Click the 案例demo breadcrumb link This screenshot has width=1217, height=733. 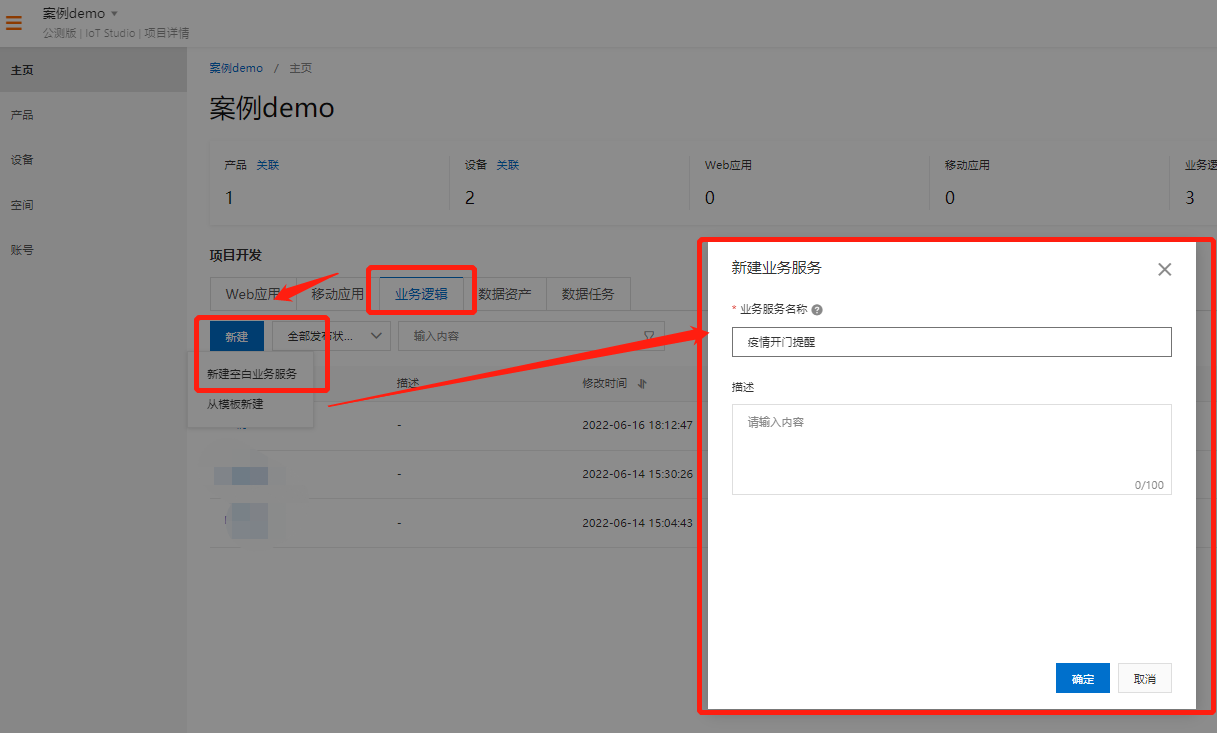click(236, 68)
